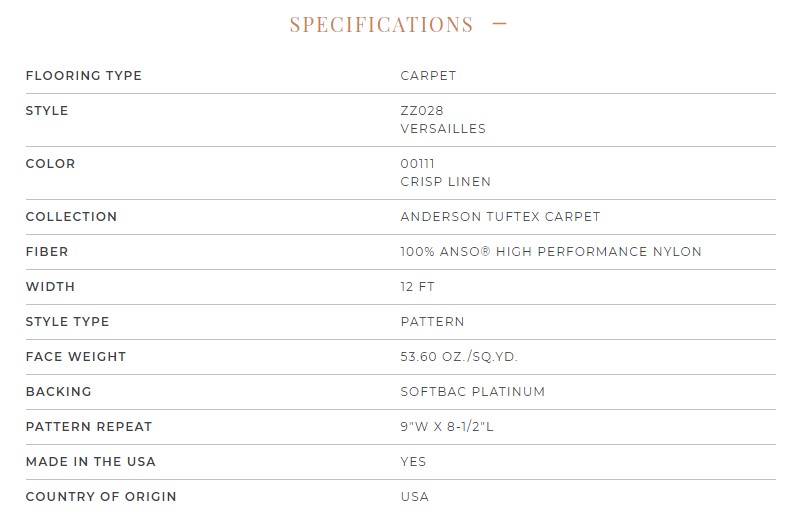Screen dimensions: 799x525
Task: Click the 12 FT width value
Action: tap(417, 287)
